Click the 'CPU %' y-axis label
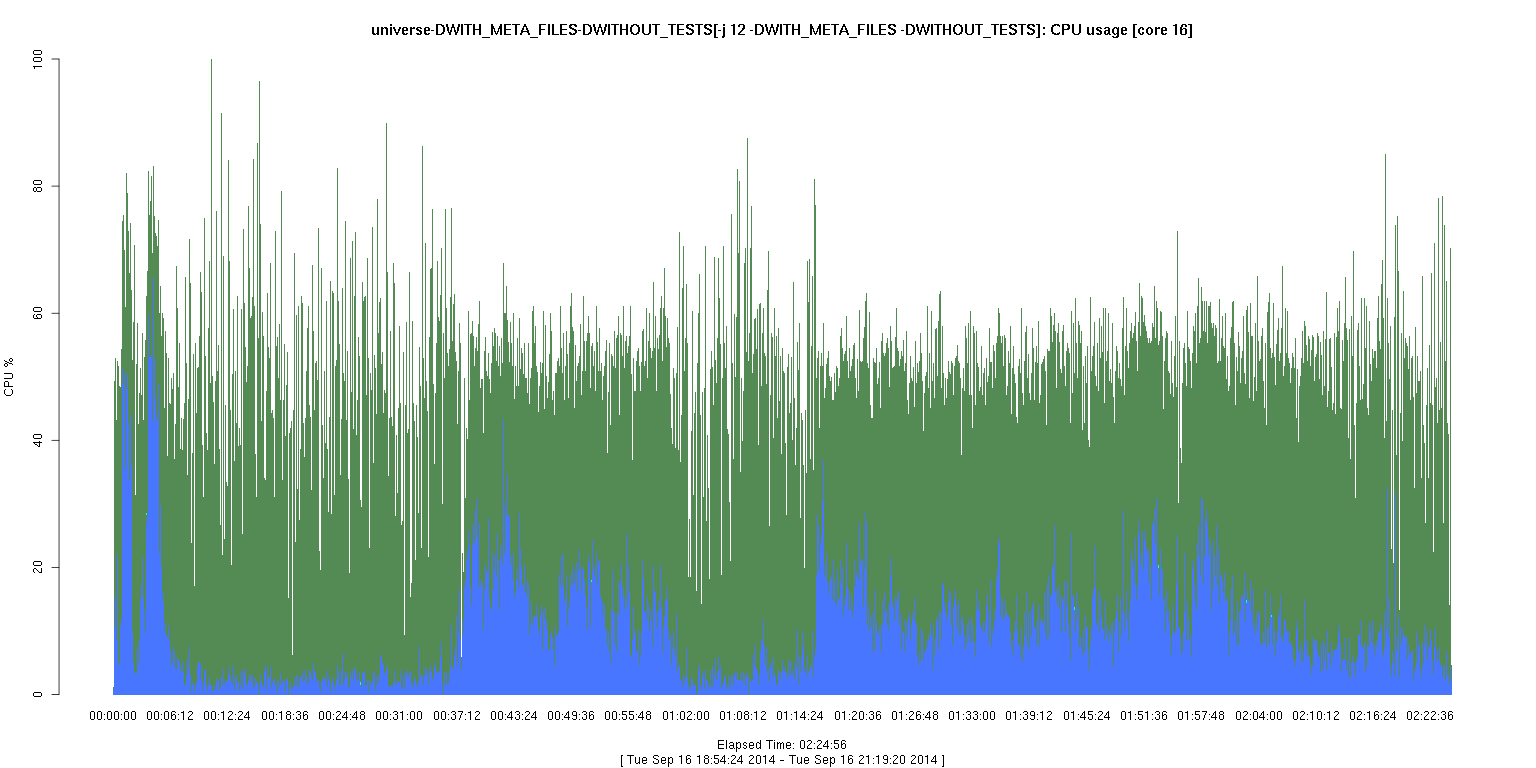Viewport: 1536px width, 768px height. point(10,377)
